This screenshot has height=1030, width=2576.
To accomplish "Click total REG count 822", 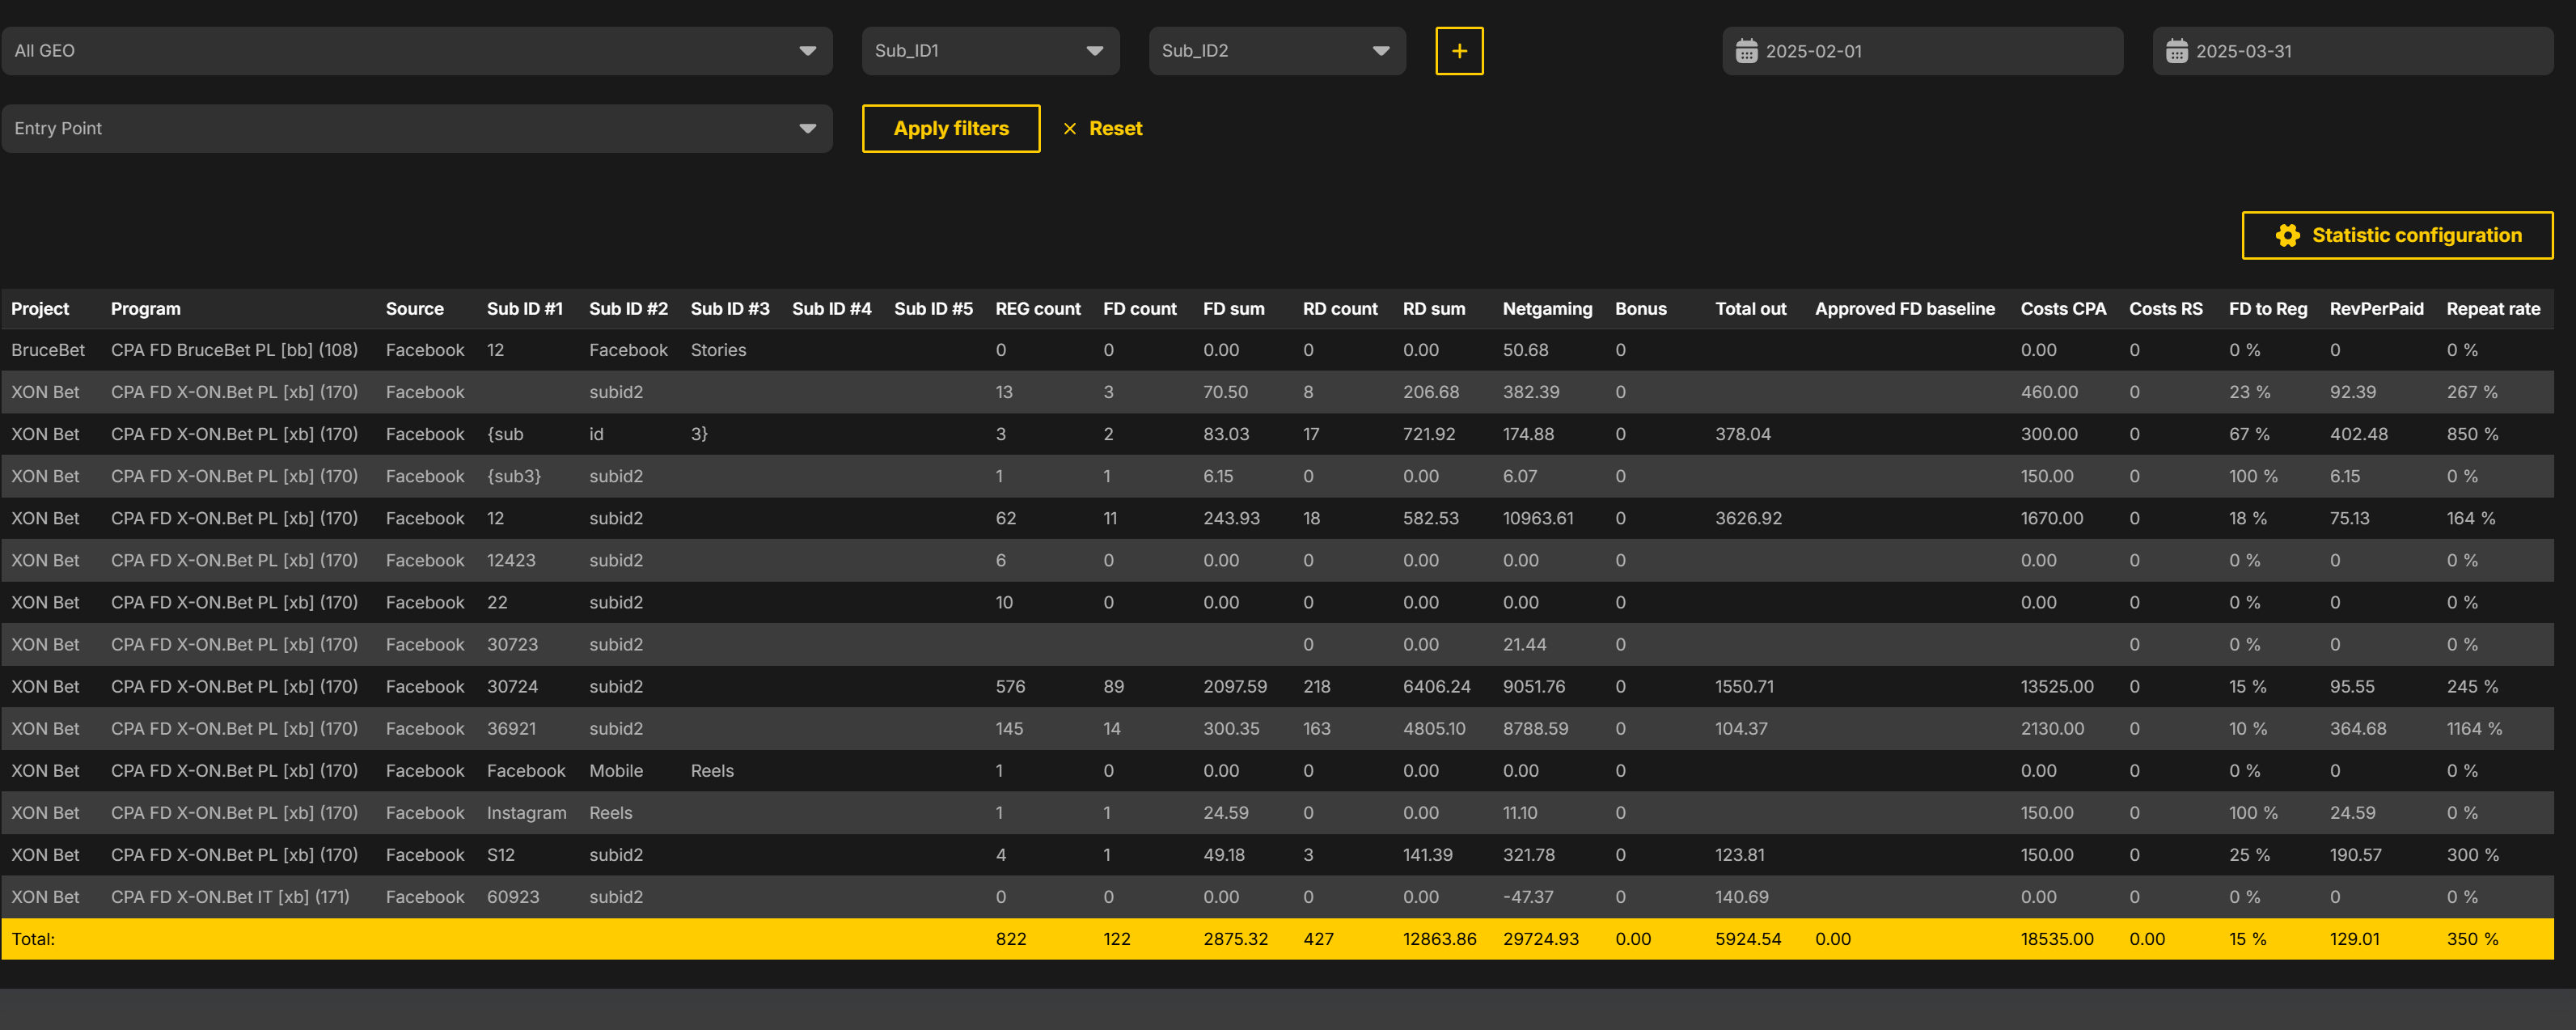I will point(1010,940).
